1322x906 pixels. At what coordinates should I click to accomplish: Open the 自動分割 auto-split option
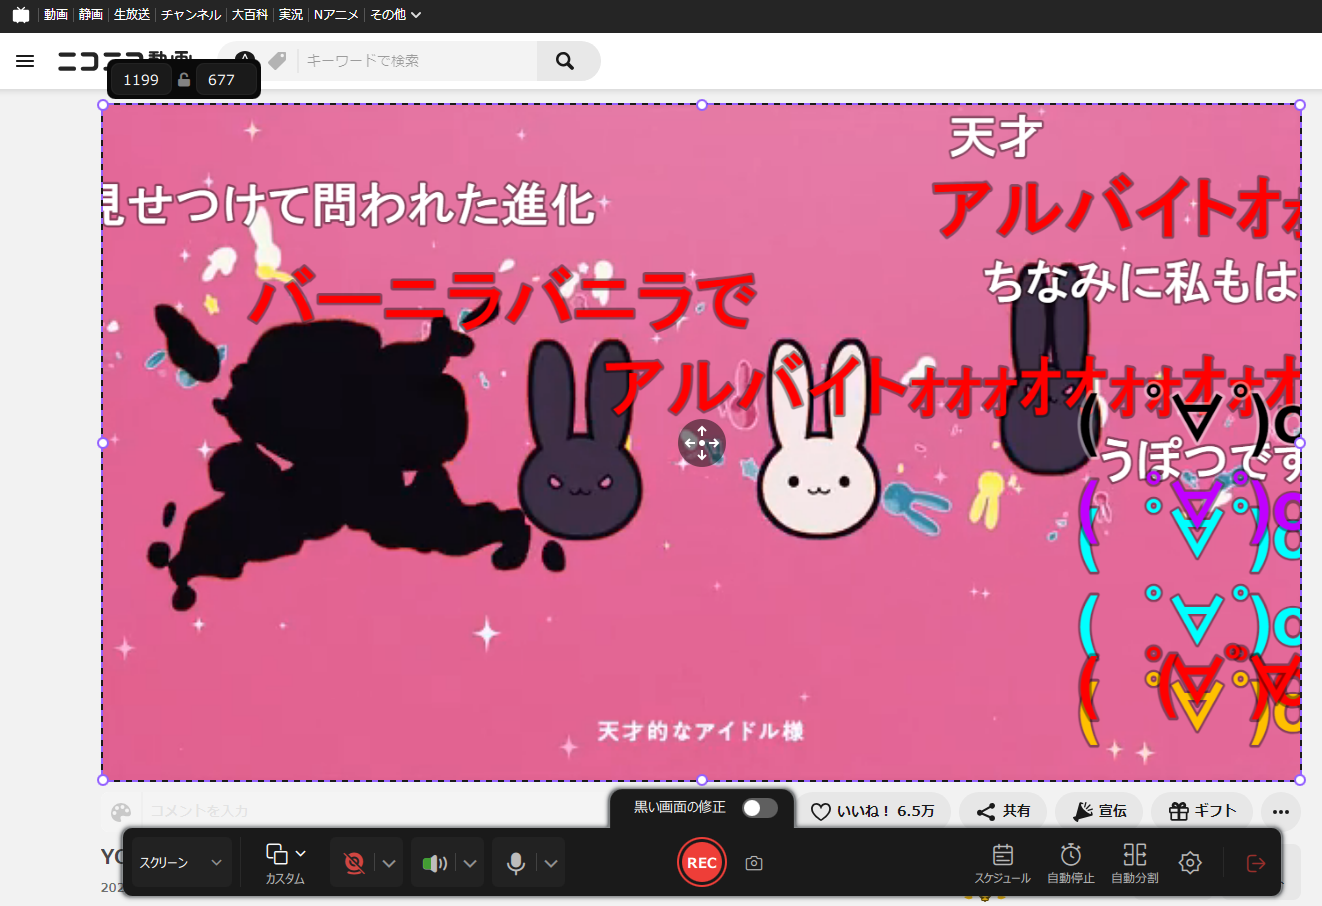click(1134, 863)
